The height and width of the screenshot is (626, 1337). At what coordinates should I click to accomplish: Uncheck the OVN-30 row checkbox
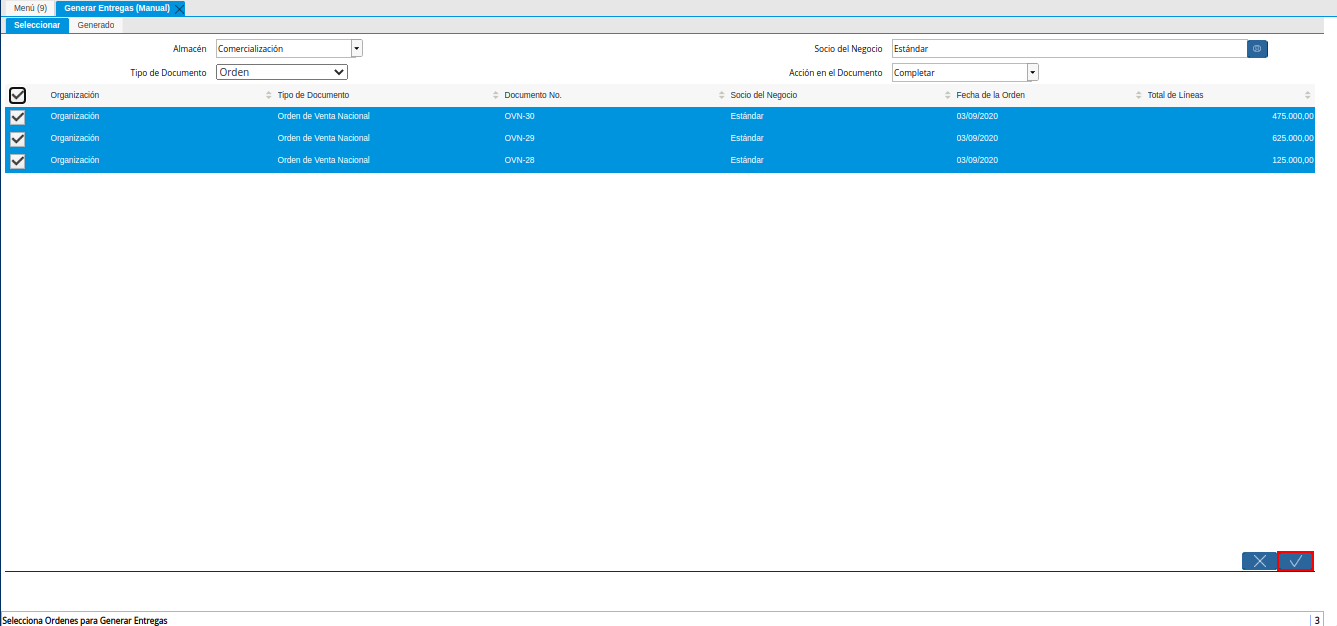pyautogui.click(x=17, y=117)
